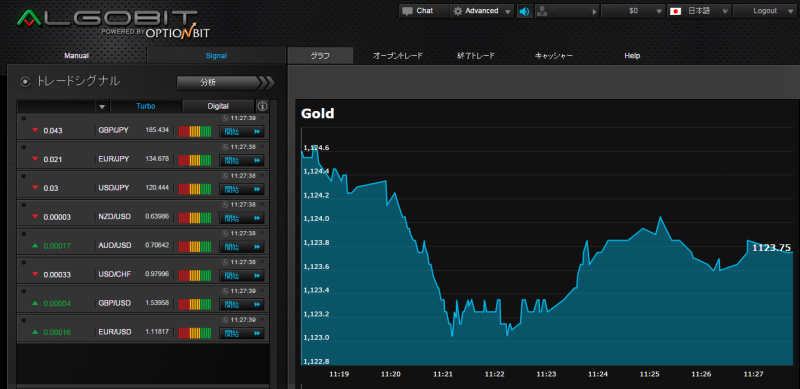The width and height of the screenshot is (800, 389).
Task: Click the green up arrow next to 0.00004
Action: pos(35,303)
